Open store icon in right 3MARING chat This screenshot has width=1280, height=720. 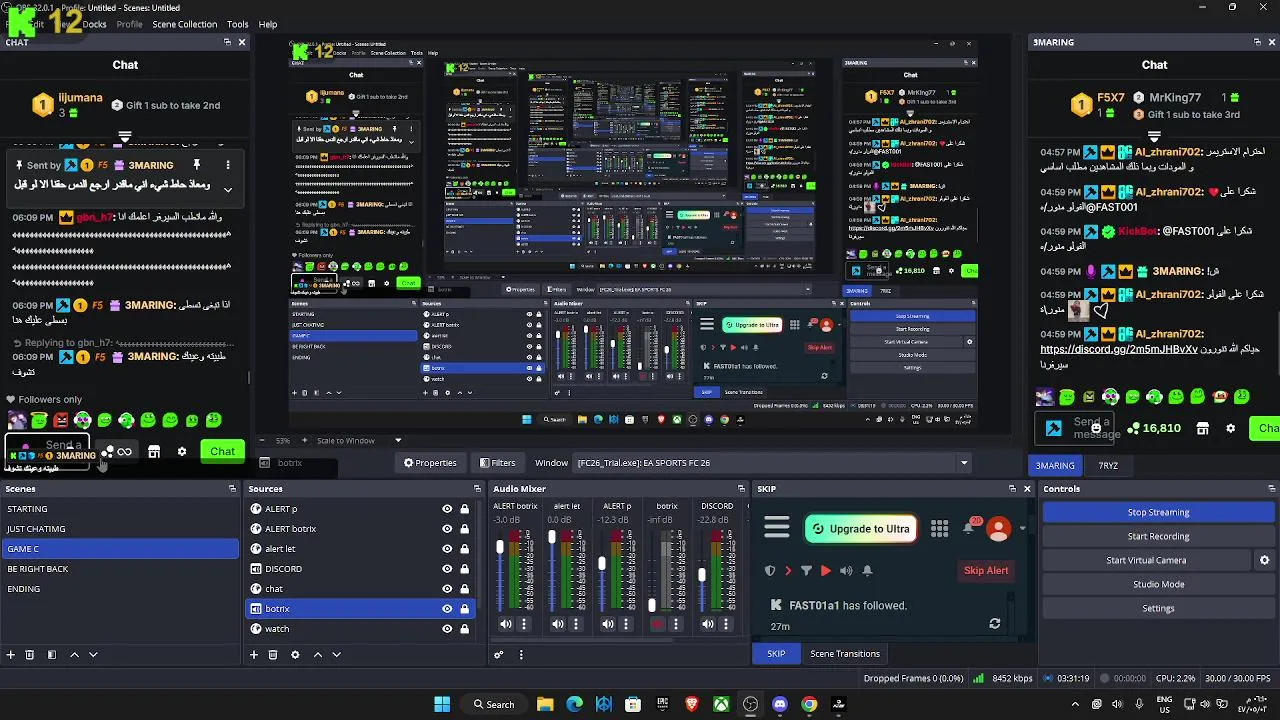(1202, 428)
